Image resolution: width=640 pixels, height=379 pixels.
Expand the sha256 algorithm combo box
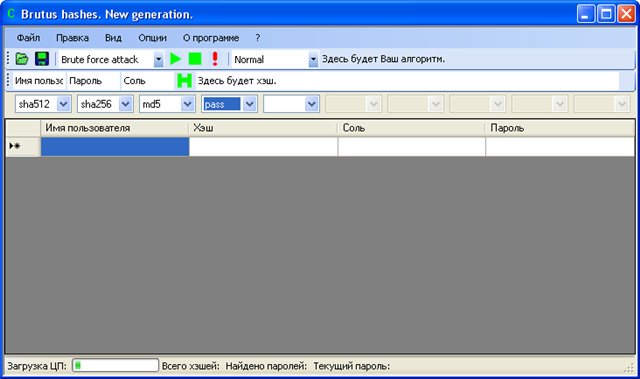(x=126, y=104)
